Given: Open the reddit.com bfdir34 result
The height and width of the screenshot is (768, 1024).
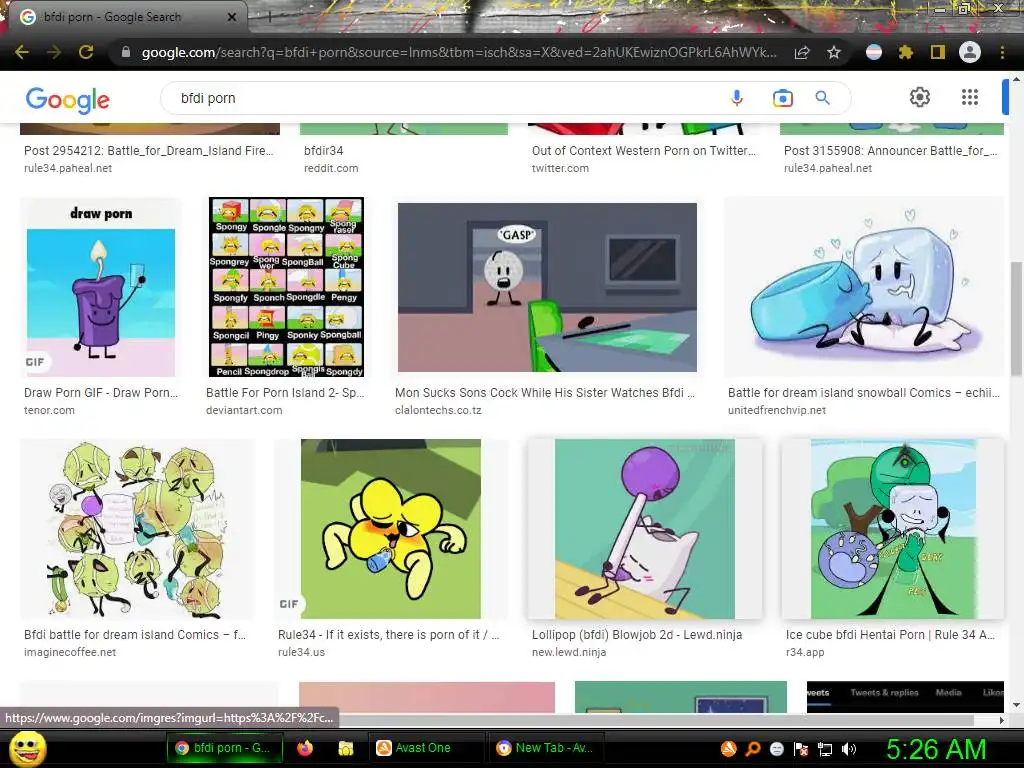Looking at the screenshot, I should tap(331, 159).
